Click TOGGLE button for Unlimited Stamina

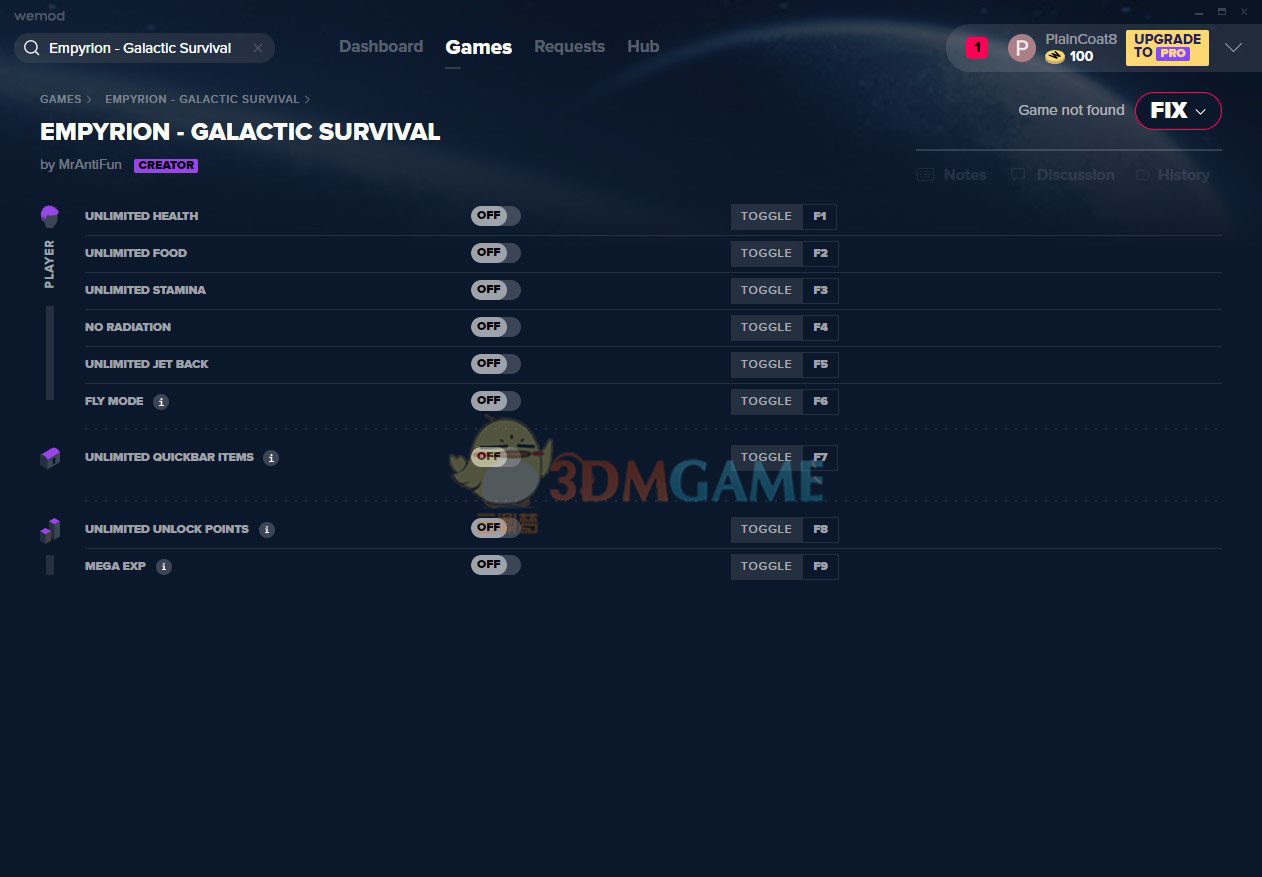pos(766,291)
